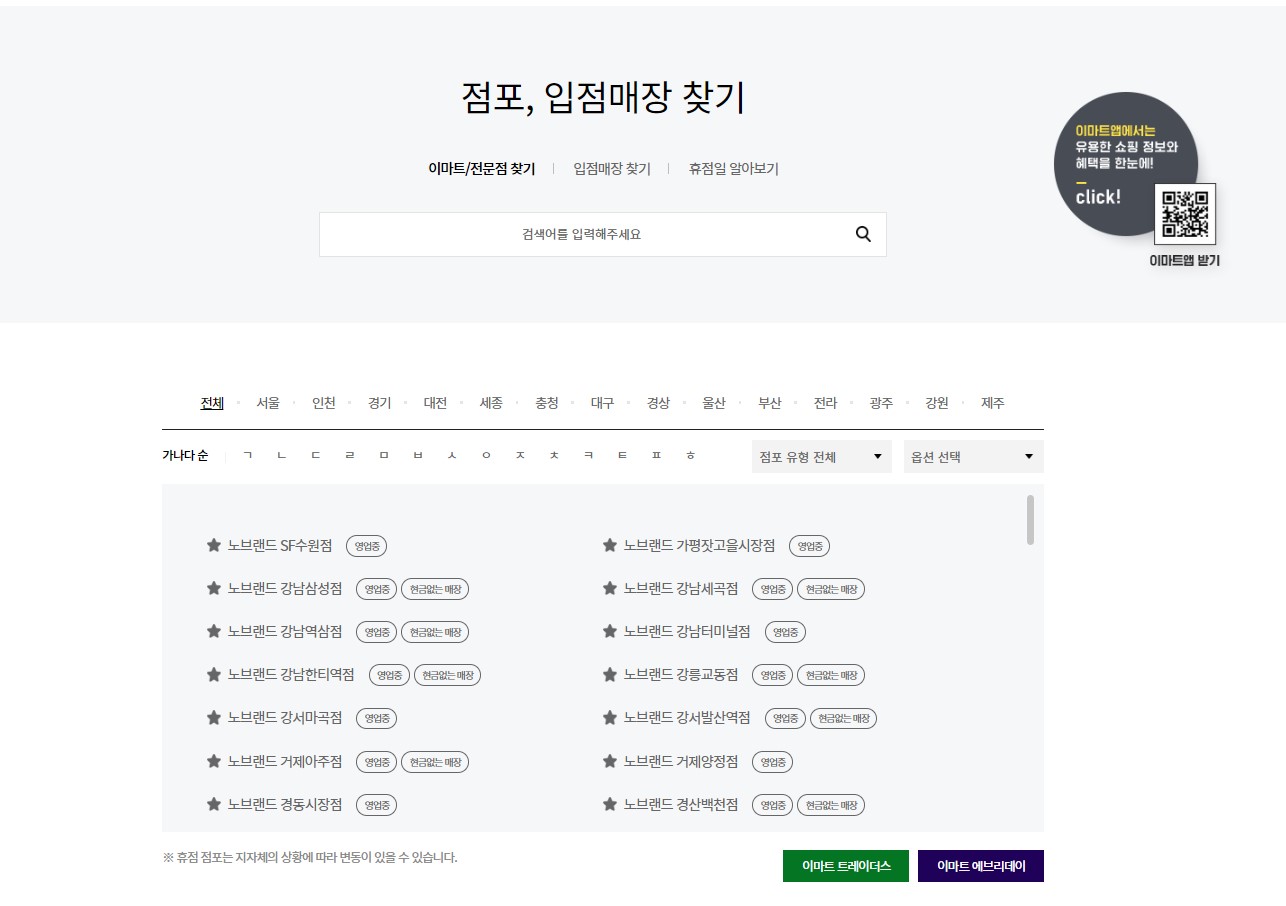Filter stores by 인천 region
Screen dimensions: 1286x906
point(324,403)
